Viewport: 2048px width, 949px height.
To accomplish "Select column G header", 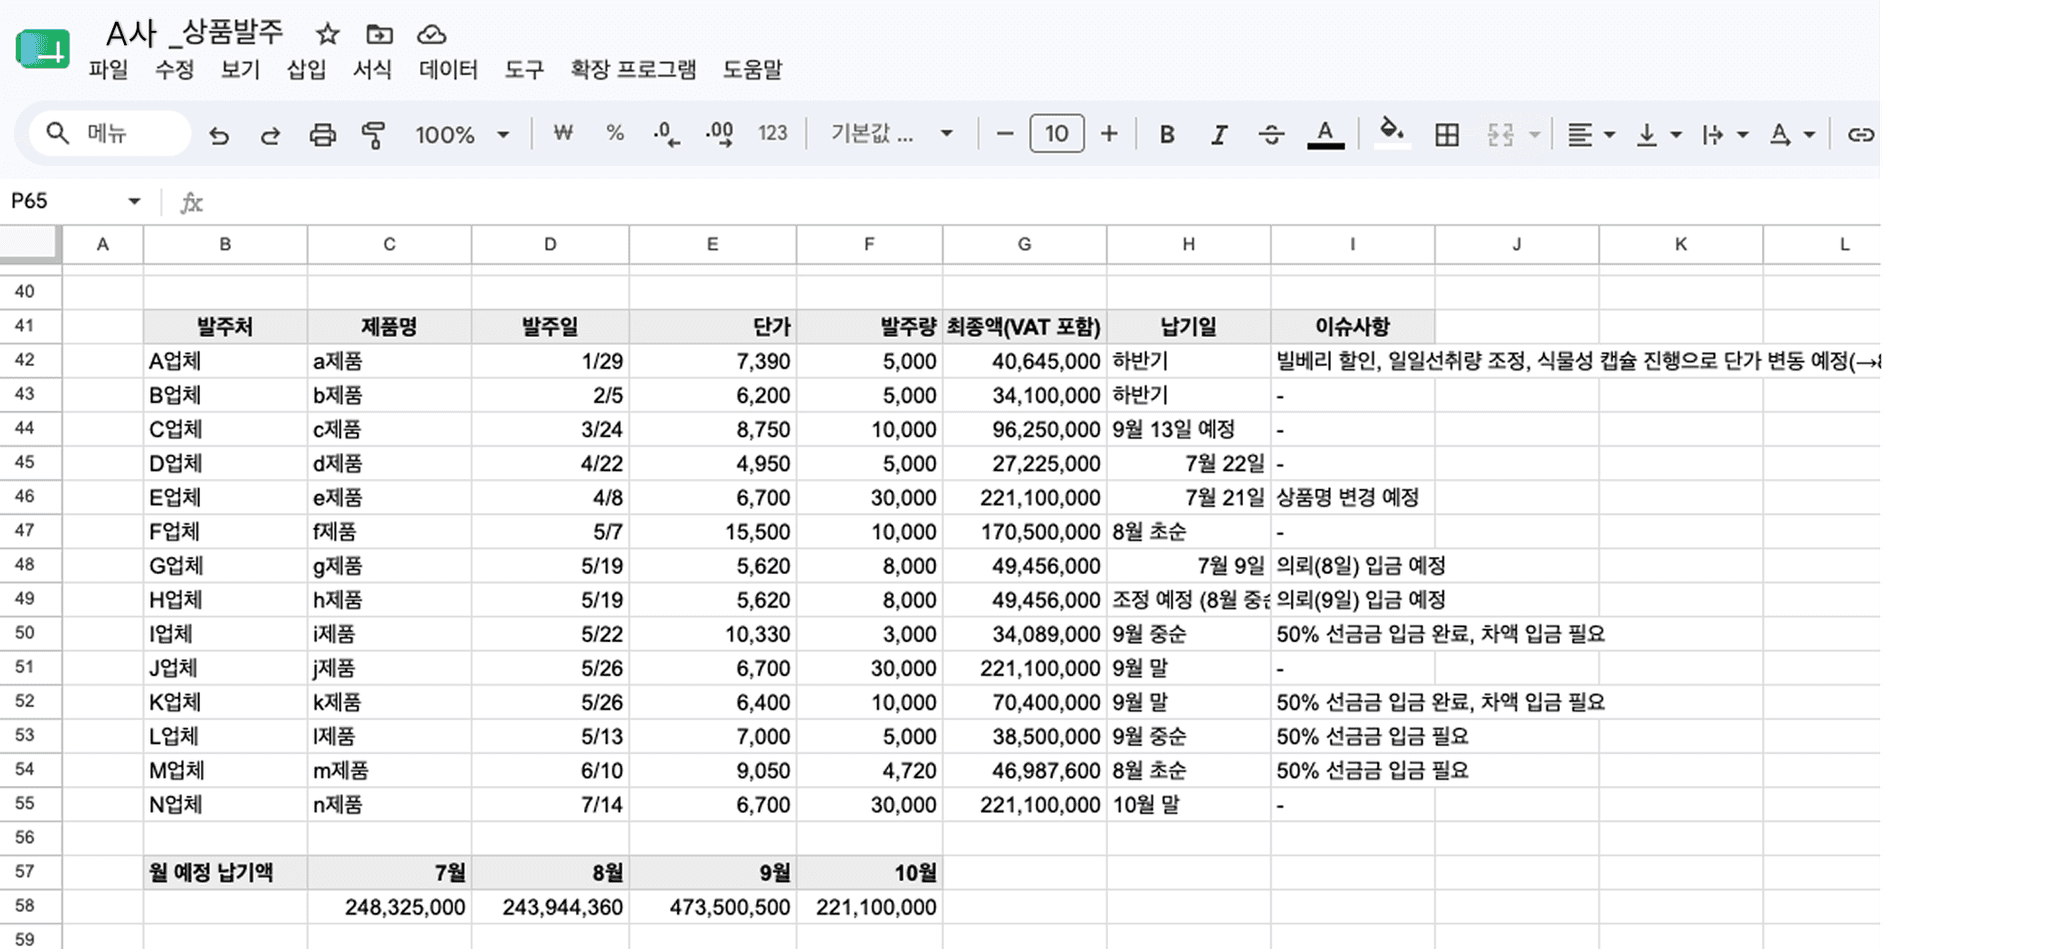I will [x=1024, y=244].
